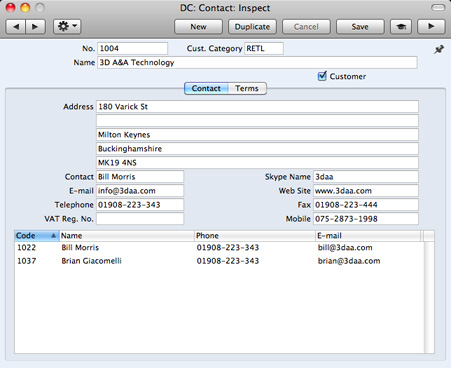Click the postcode field MK19 4NS

pos(257,163)
